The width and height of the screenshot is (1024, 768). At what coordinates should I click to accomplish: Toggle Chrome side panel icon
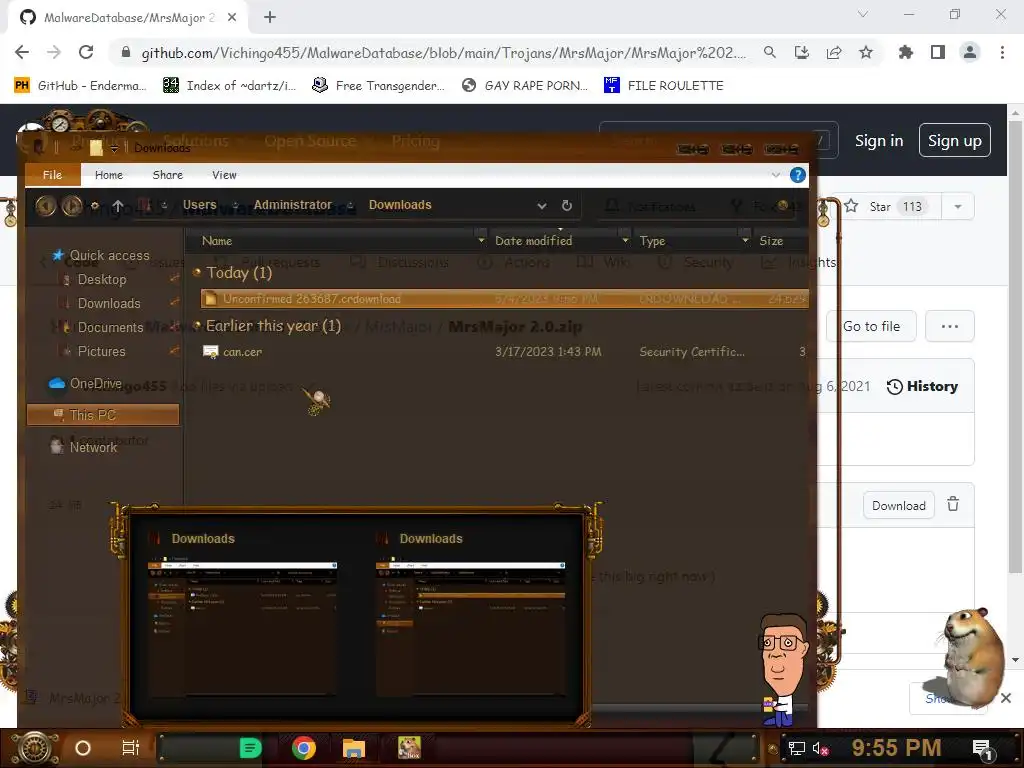[x=938, y=52]
